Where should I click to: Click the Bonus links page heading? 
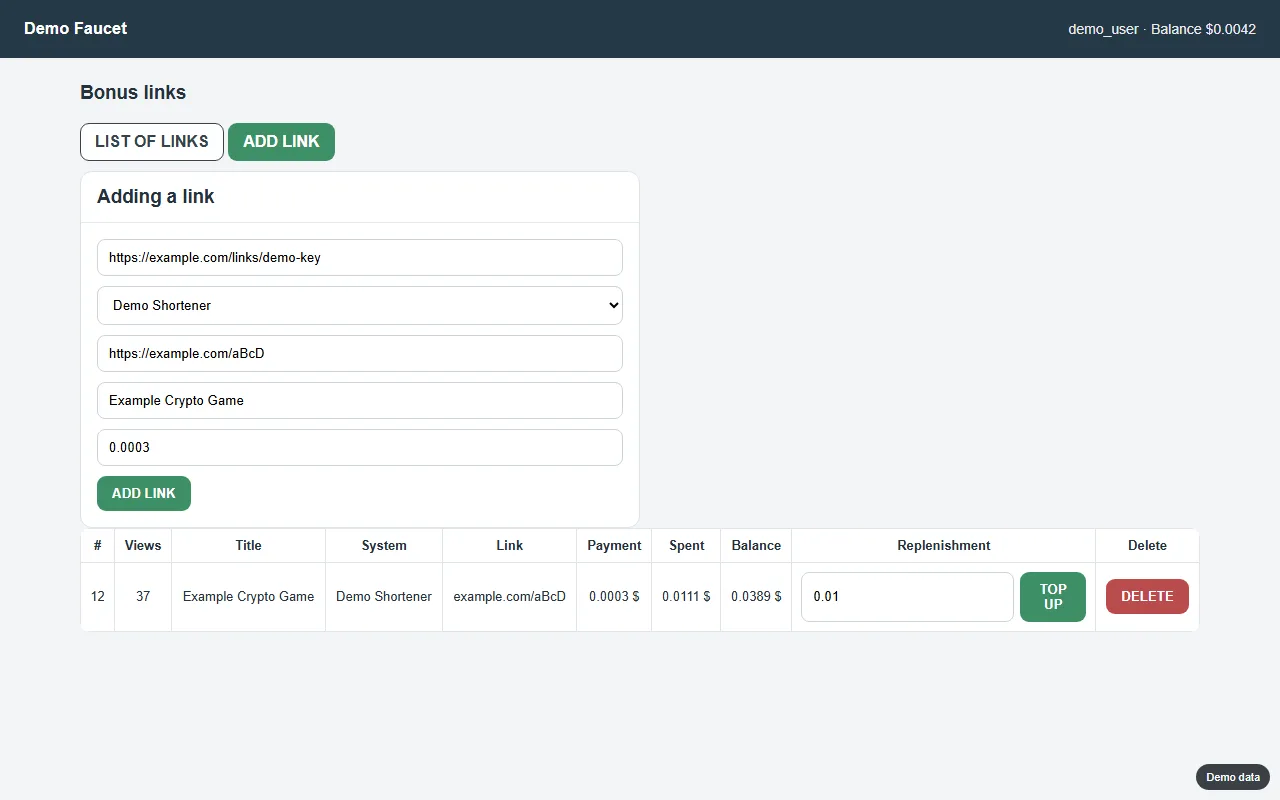point(133,92)
